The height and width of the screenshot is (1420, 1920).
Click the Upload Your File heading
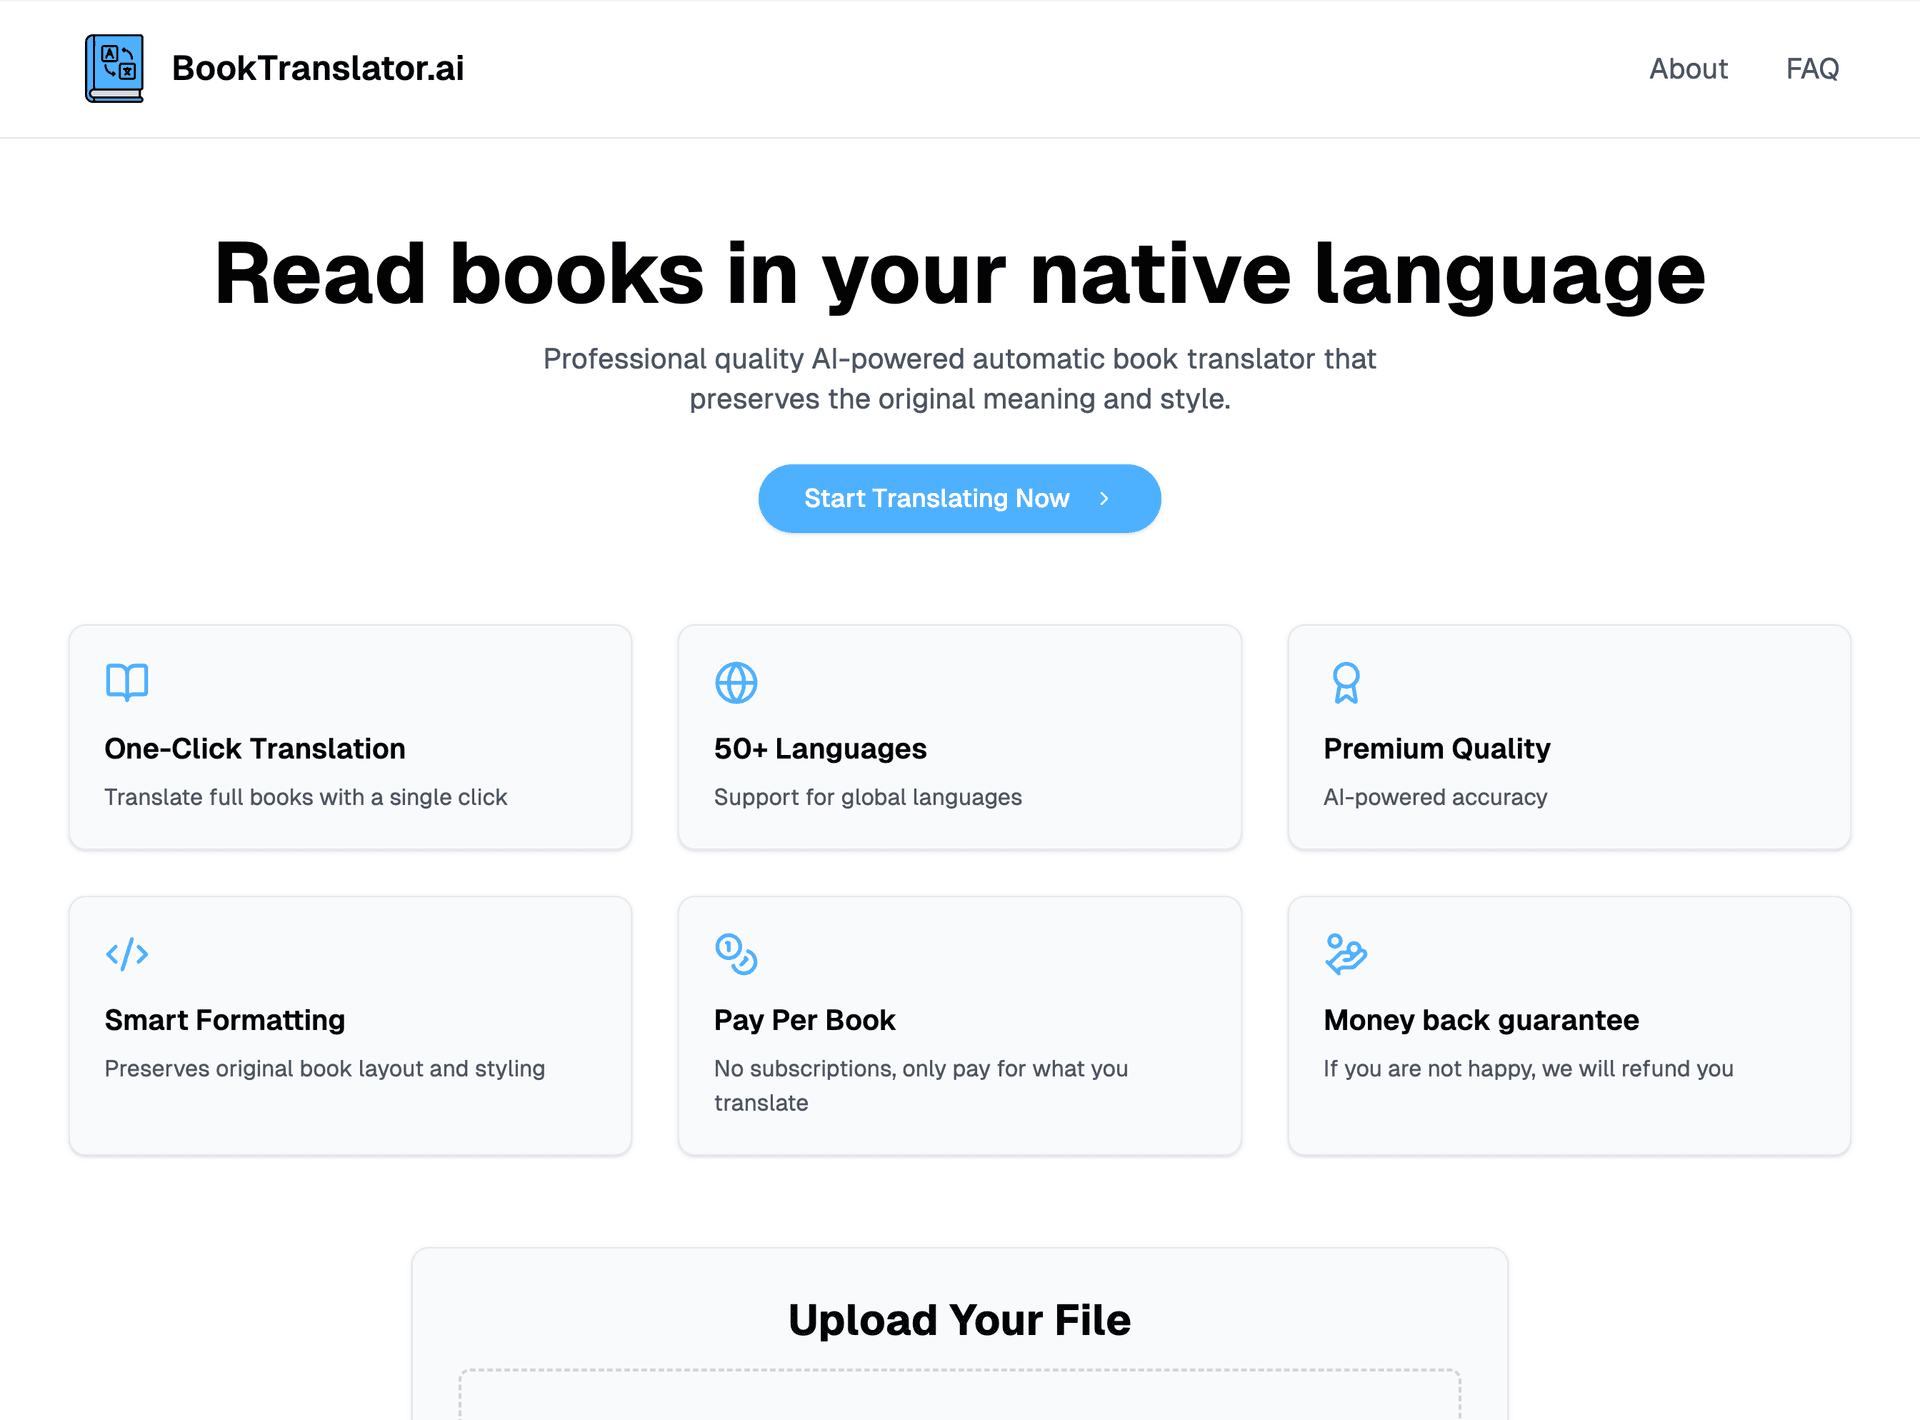(960, 1320)
